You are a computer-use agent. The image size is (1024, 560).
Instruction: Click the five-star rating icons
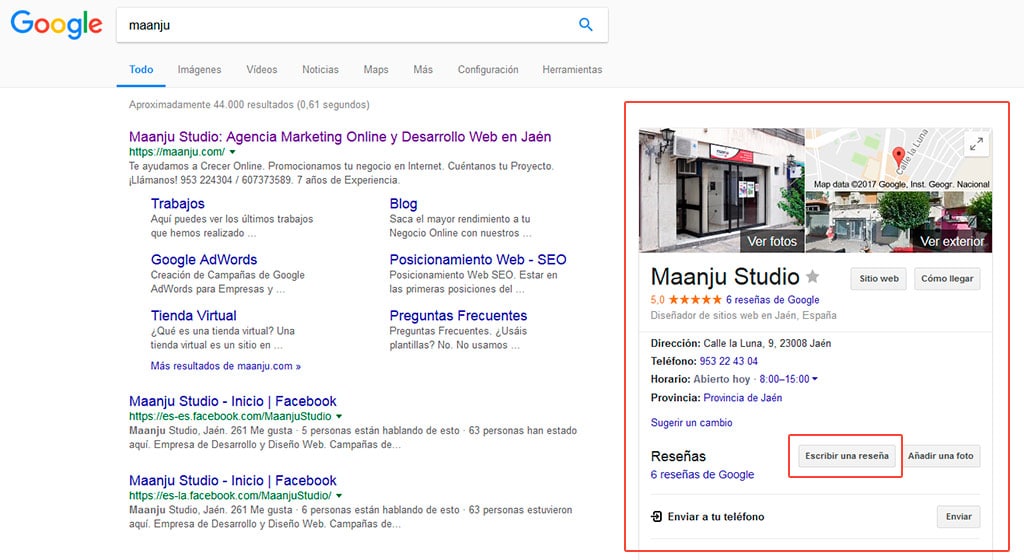[696, 300]
